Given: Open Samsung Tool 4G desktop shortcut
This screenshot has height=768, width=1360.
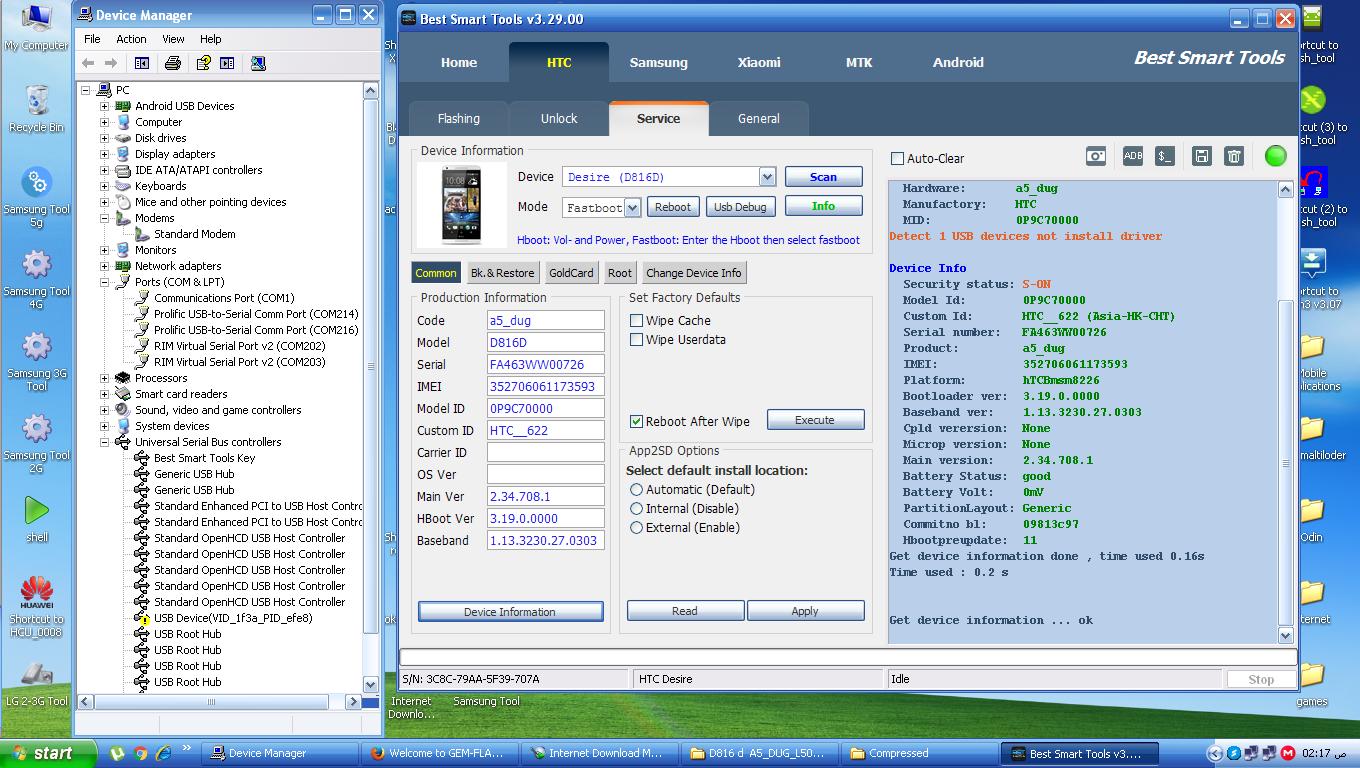Looking at the screenshot, I should tap(37, 279).
